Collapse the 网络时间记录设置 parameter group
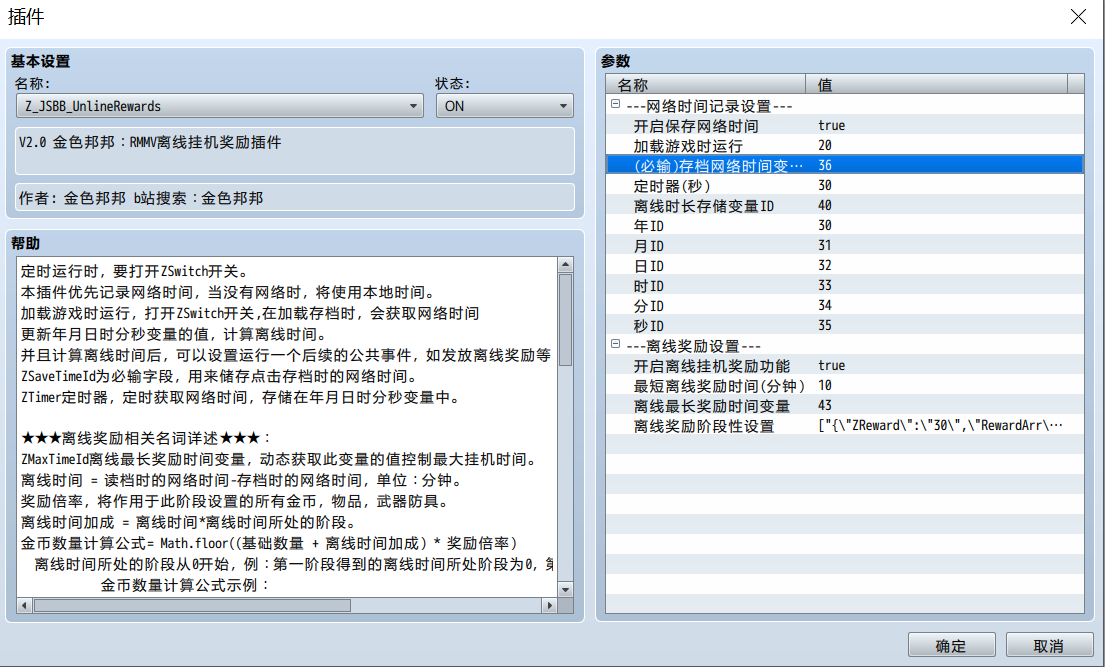The image size is (1105, 667). [615, 104]
